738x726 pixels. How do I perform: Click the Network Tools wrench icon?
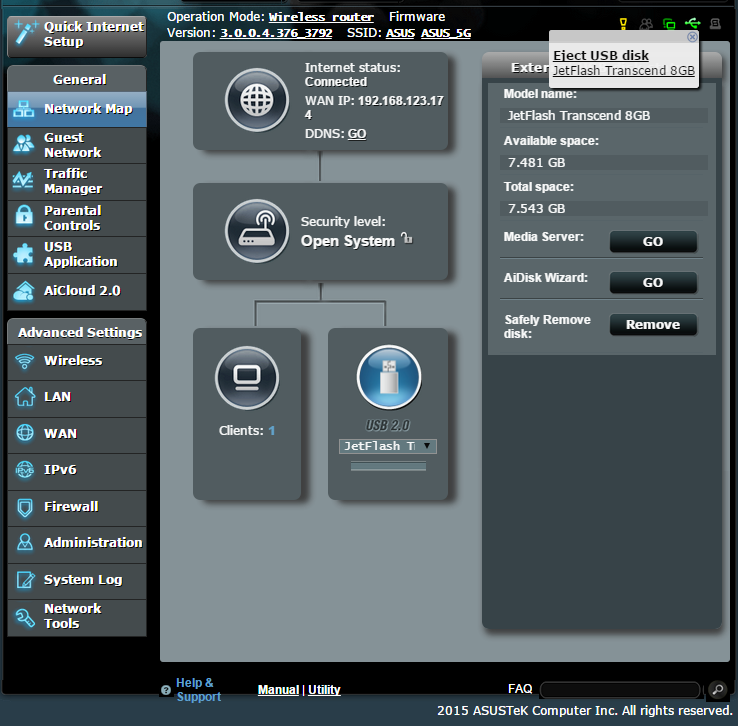coord(25,618)
